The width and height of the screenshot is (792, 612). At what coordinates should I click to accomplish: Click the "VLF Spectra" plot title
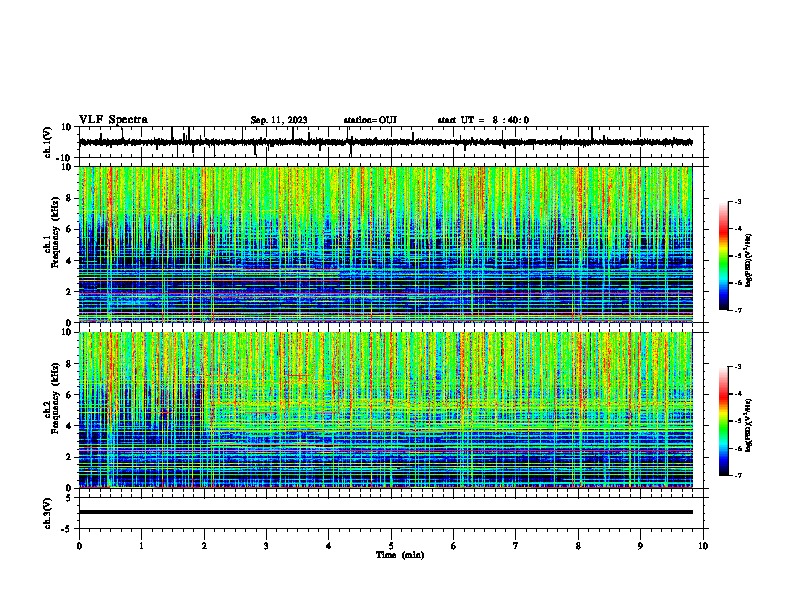(113, 120)
